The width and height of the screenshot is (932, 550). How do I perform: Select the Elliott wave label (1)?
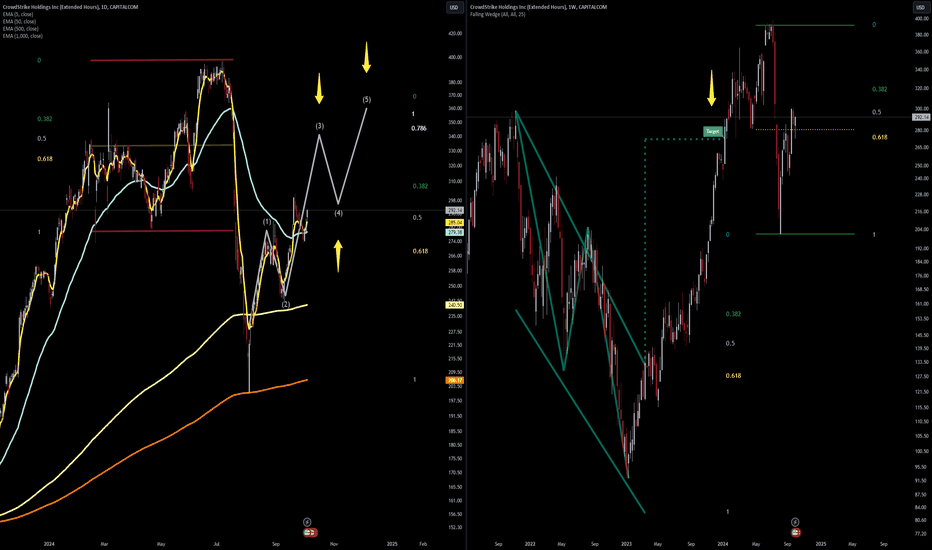click(267, 222)
